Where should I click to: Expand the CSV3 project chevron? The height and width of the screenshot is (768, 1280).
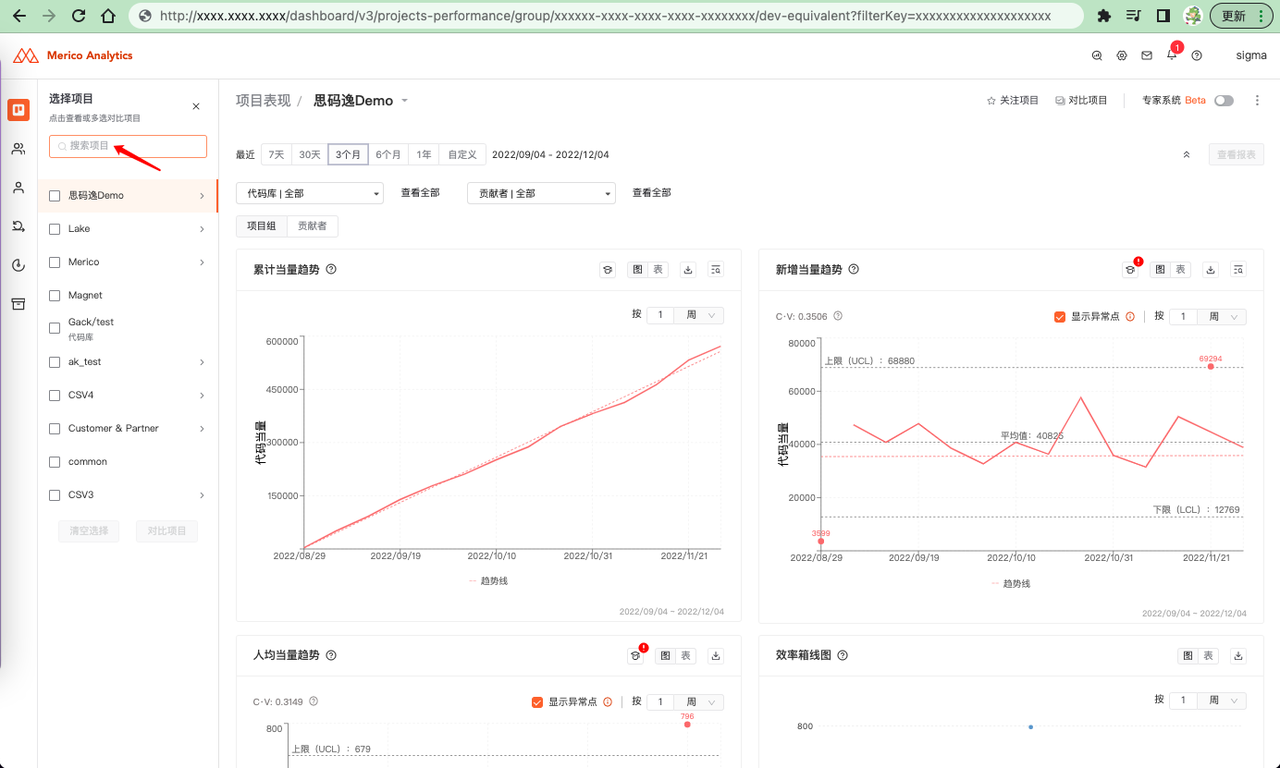(202, 495)
